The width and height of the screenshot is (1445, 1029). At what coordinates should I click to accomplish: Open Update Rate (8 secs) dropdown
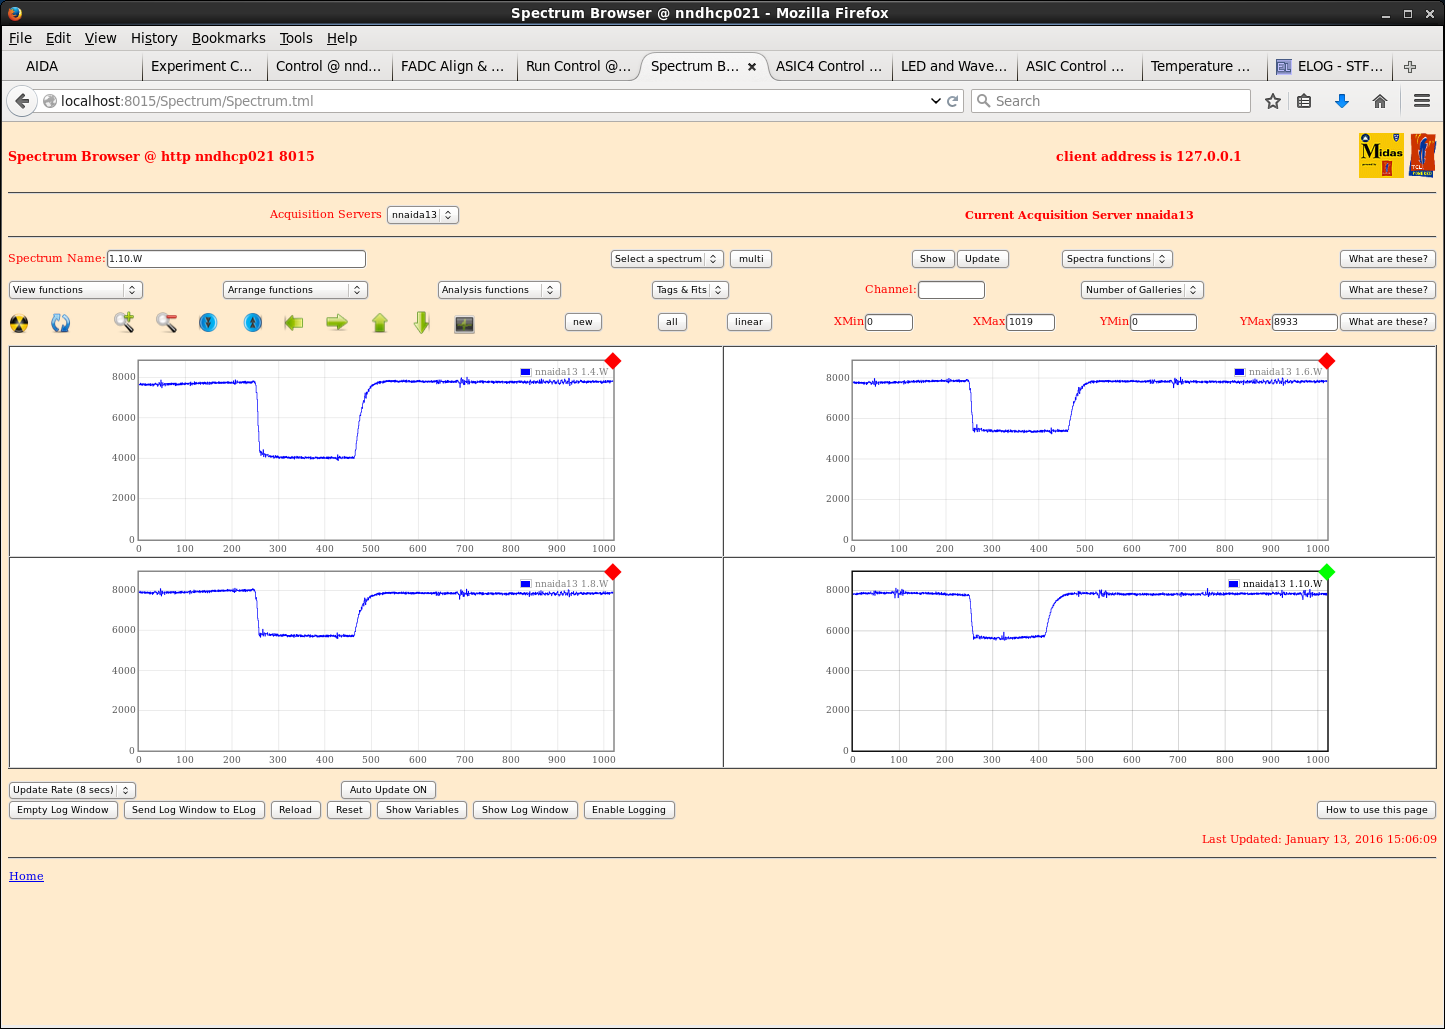[72, 790]
